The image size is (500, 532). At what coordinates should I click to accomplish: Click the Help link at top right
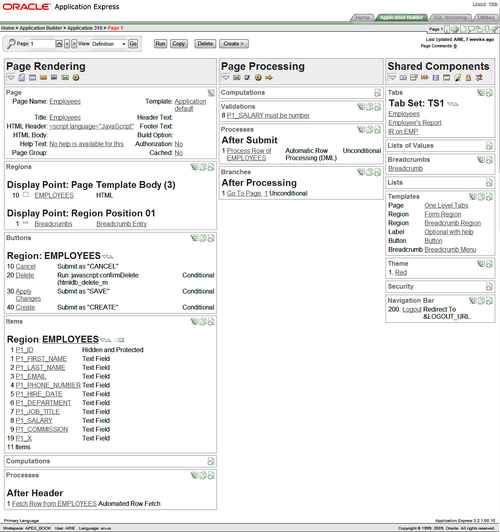click(x=493, y=4)
